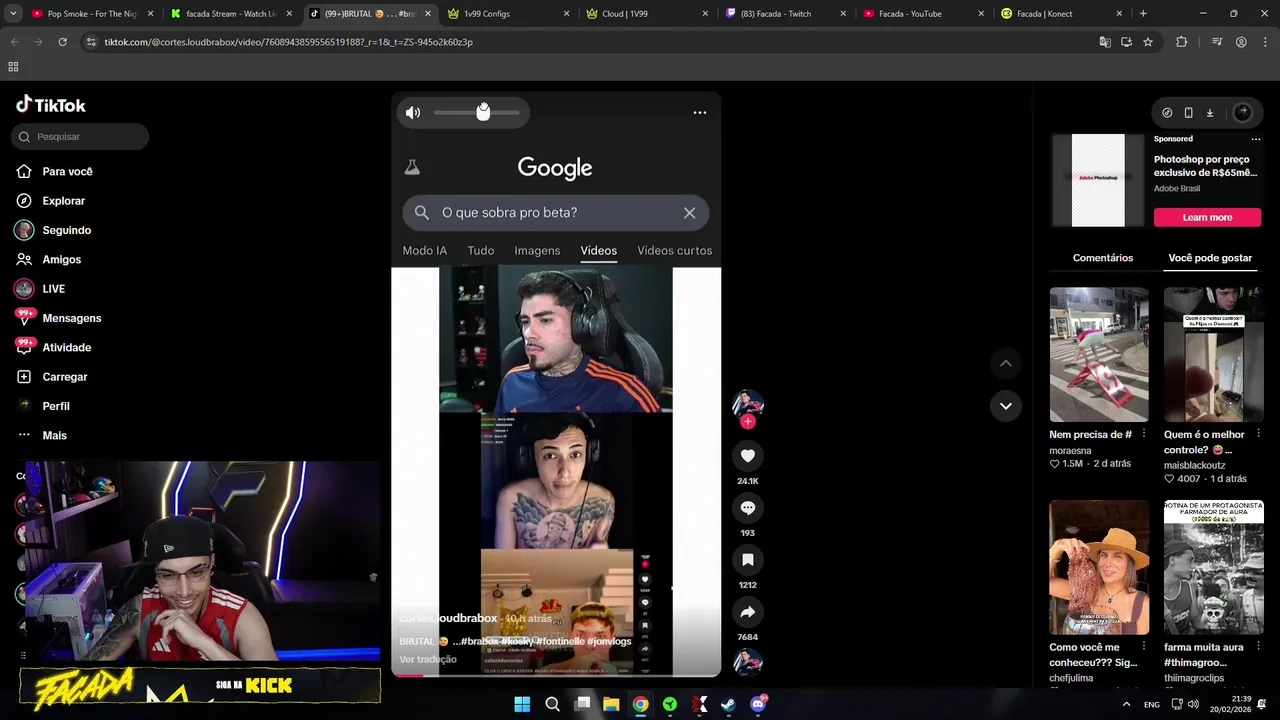Screen dimensions: 1280x720
Task: Adjust the video volume slider
Action: pyautogui.click(x=477, y=112)
